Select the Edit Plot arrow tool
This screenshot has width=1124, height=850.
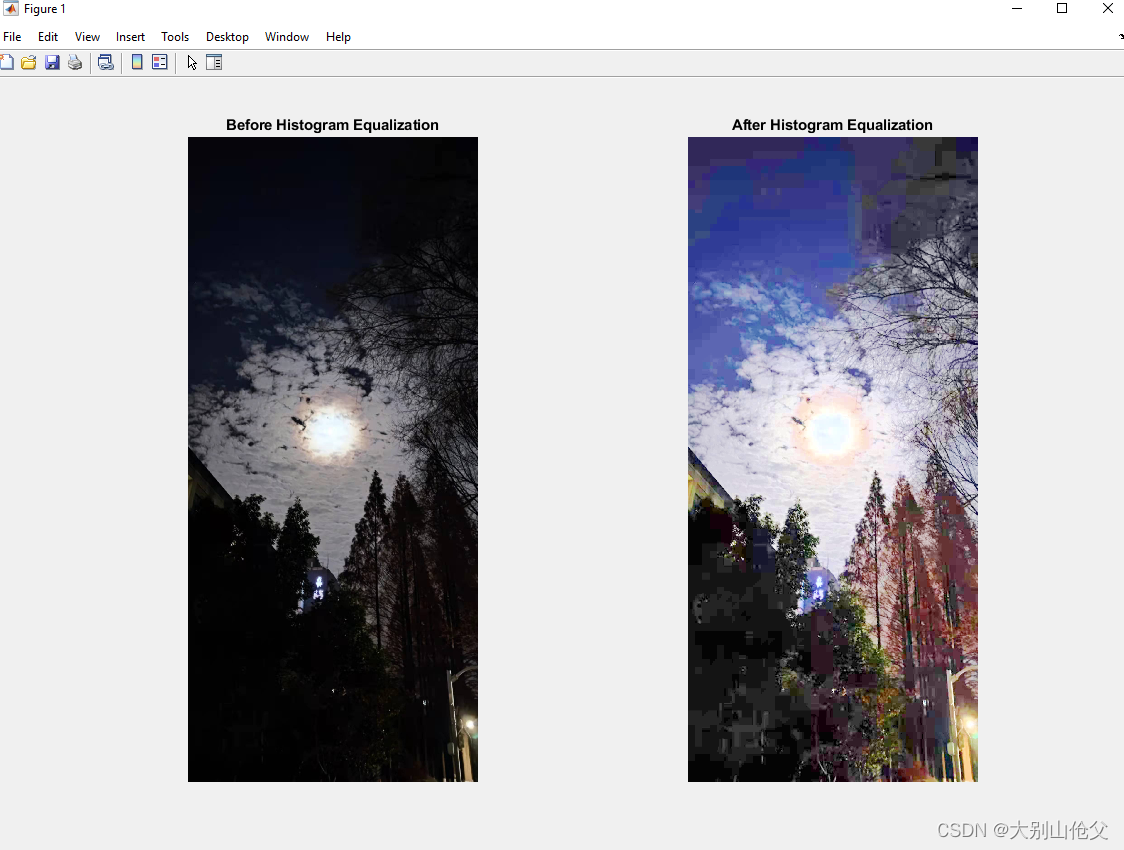coord(190,62)
